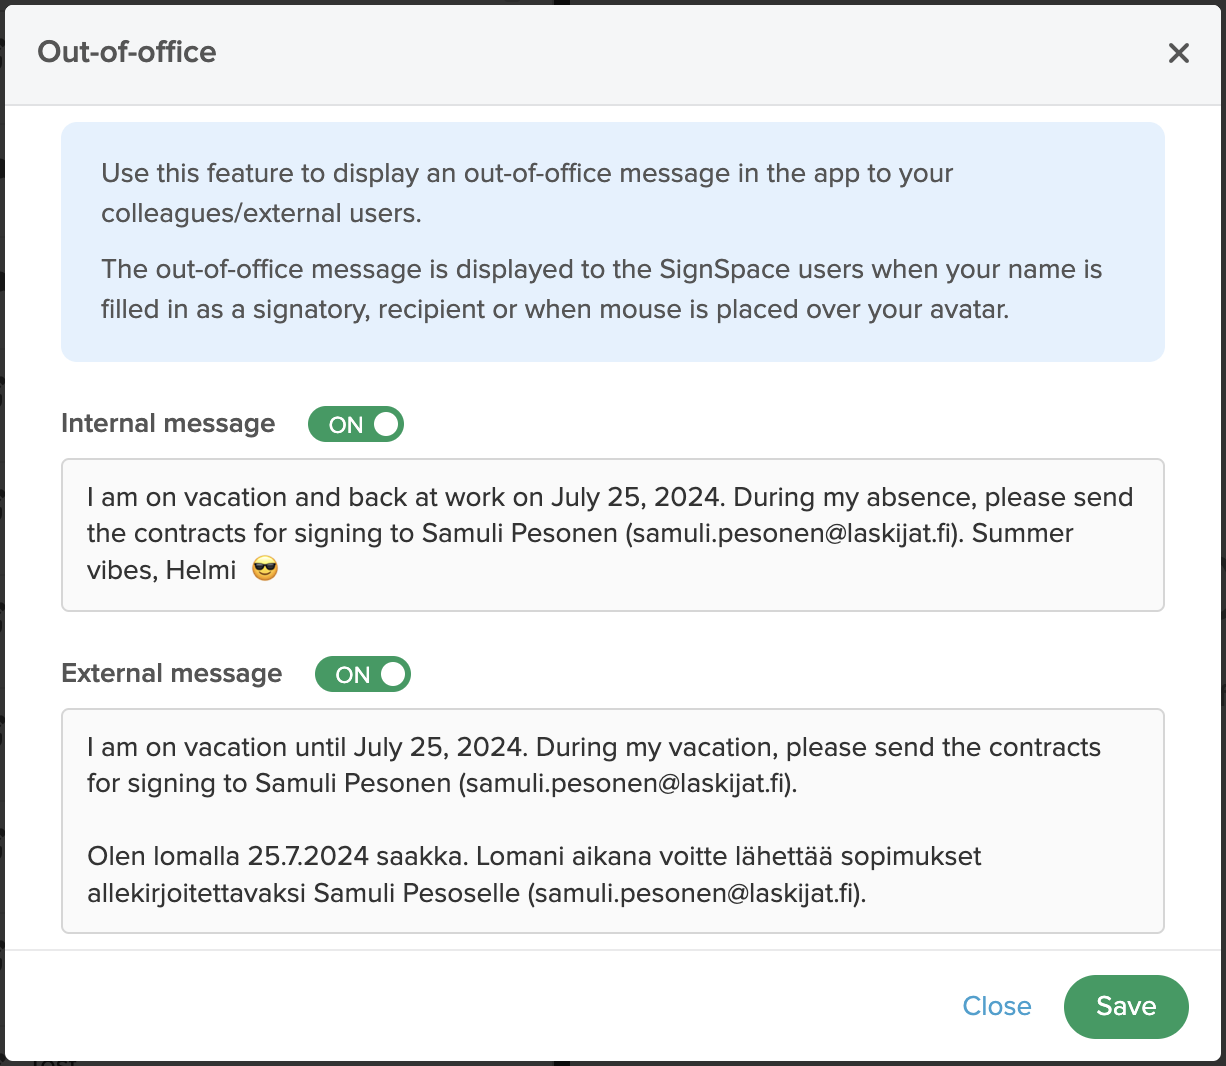Click the 'Internal message' label
Screen dimensions: 1226x1066
point(168,424)
